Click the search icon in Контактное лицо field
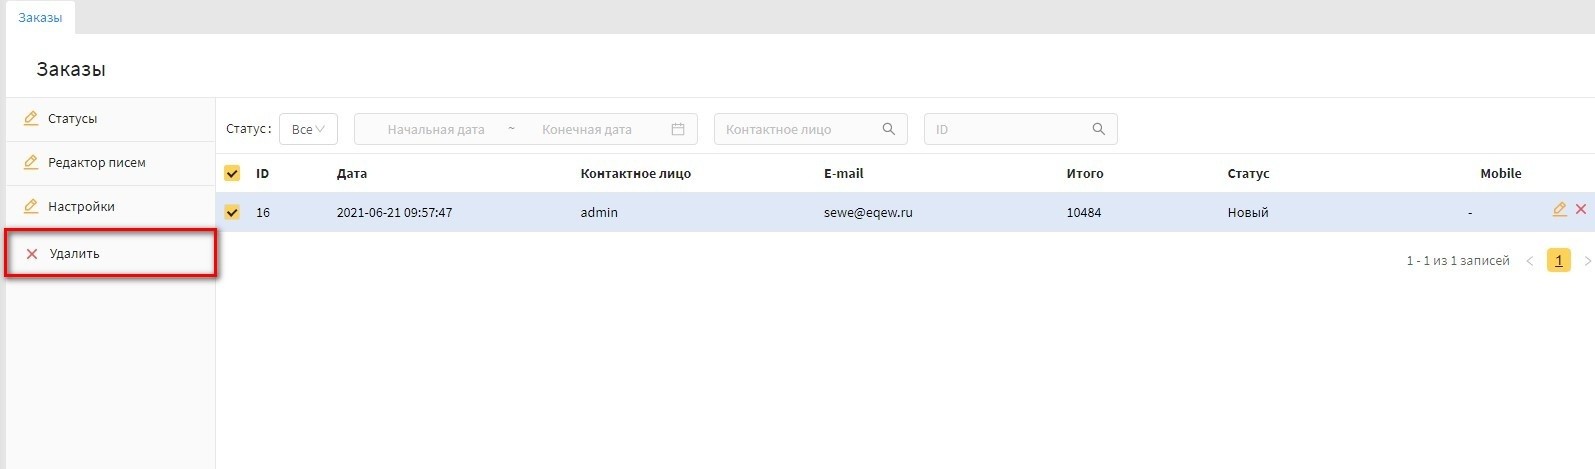This screenshot has width=1595, height=469. point(888,129)
